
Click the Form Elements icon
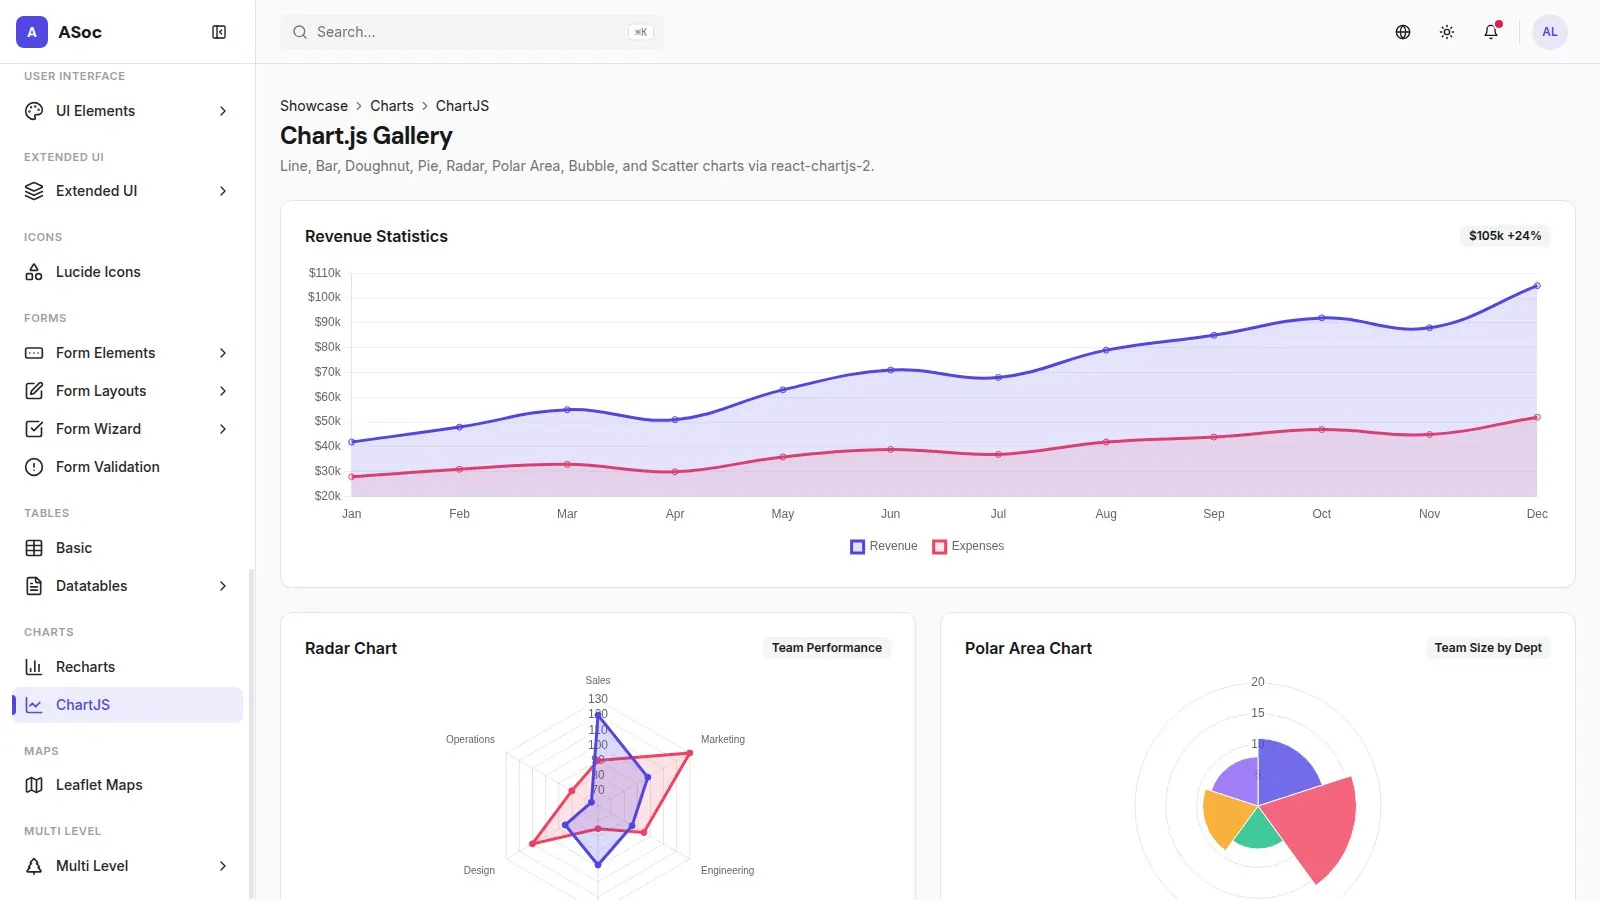pos(34,353)
